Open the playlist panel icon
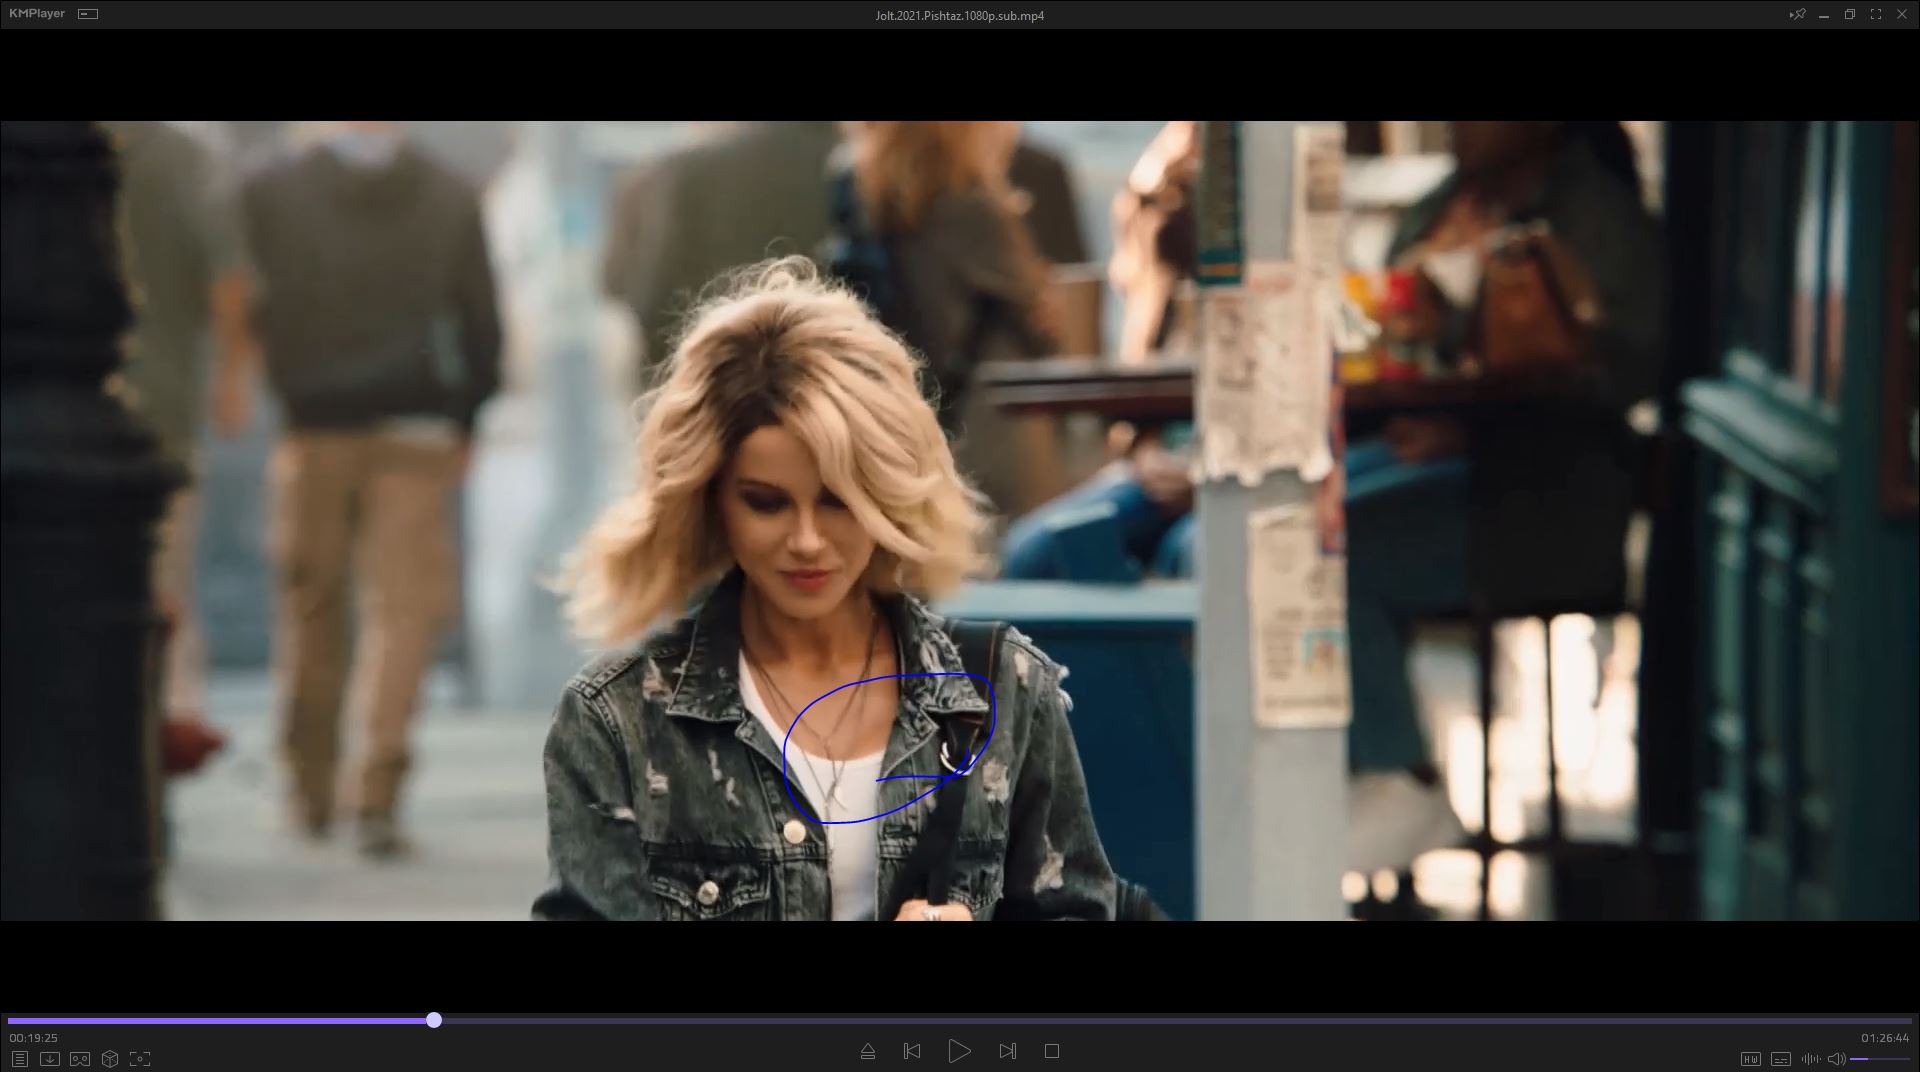This screenshot has width=1920, height=1072. click(x=19, y=1058)
